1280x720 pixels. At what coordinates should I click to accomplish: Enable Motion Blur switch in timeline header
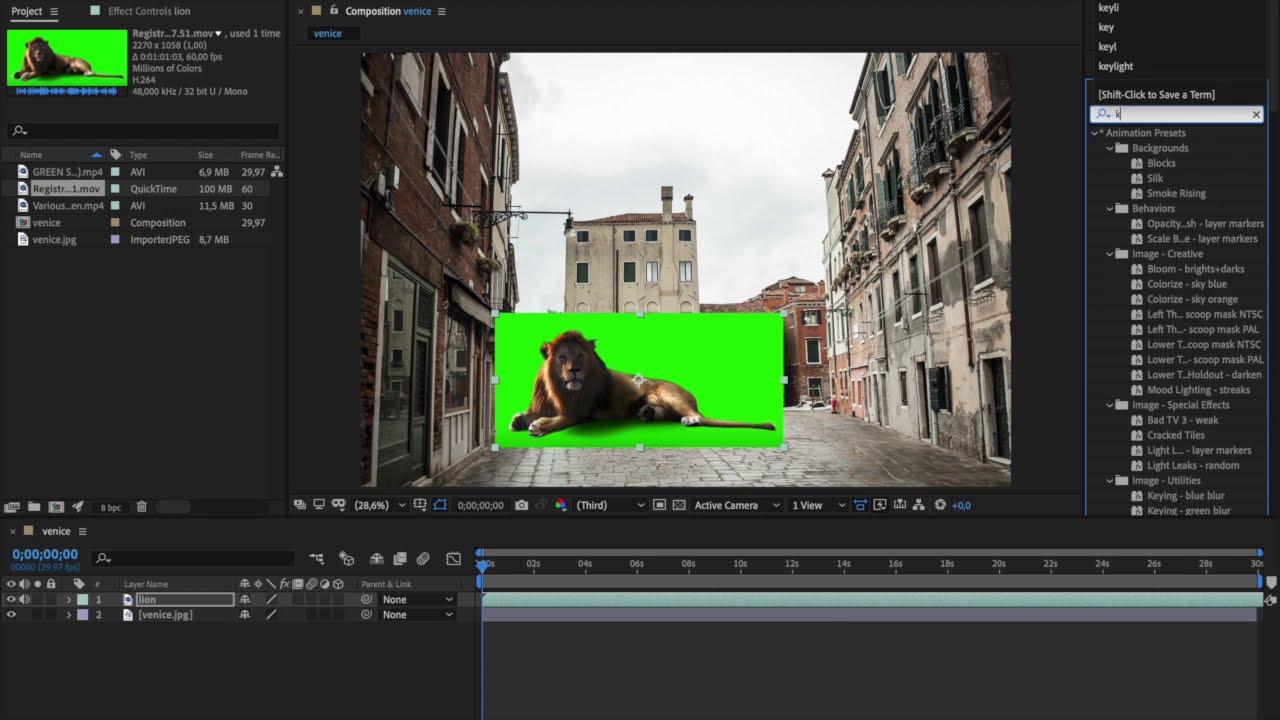[423, 558]
